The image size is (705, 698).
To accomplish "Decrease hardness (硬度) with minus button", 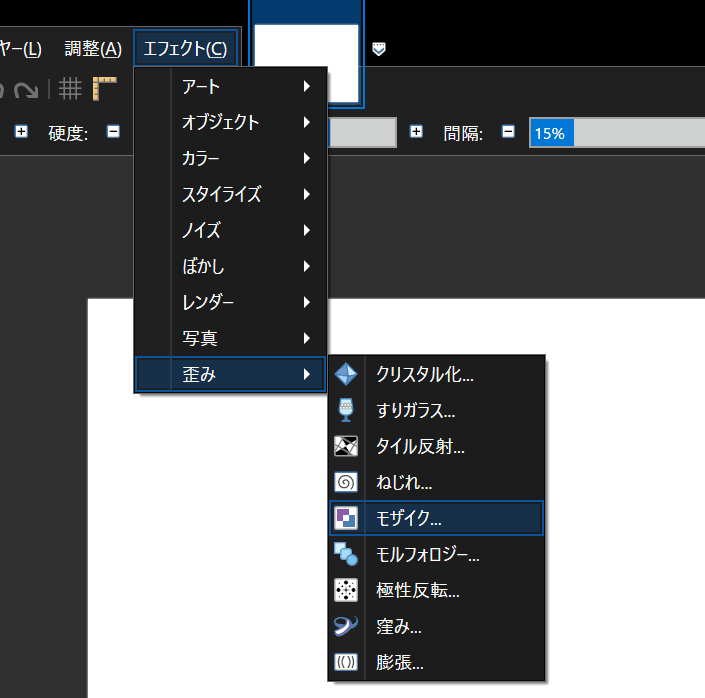I will (113, 131).
